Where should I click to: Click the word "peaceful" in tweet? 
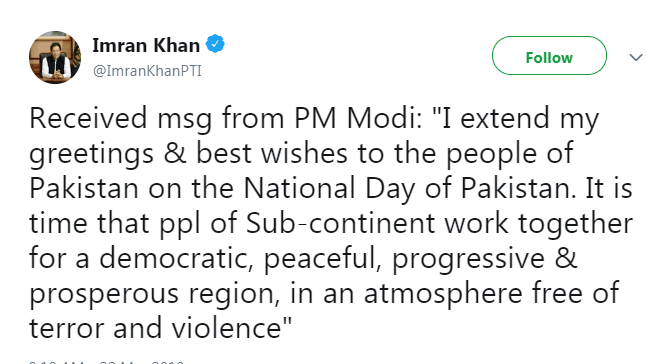pos(322,259)
